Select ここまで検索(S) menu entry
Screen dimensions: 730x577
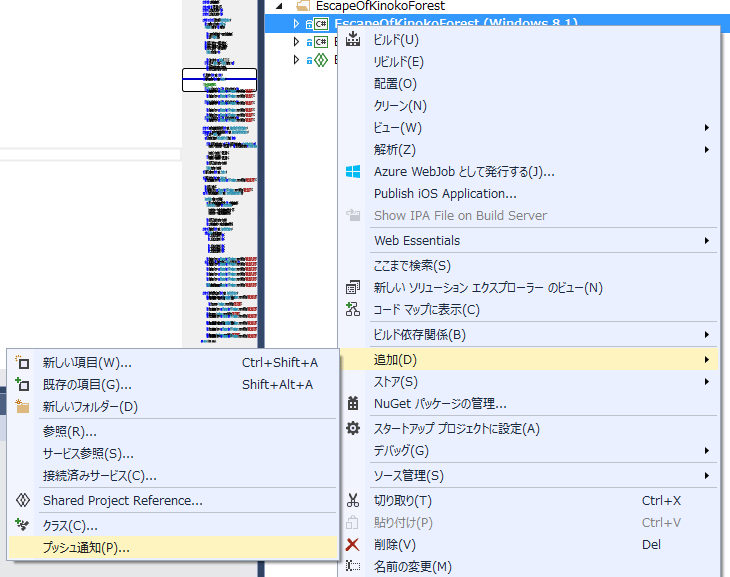pos(529,265)
